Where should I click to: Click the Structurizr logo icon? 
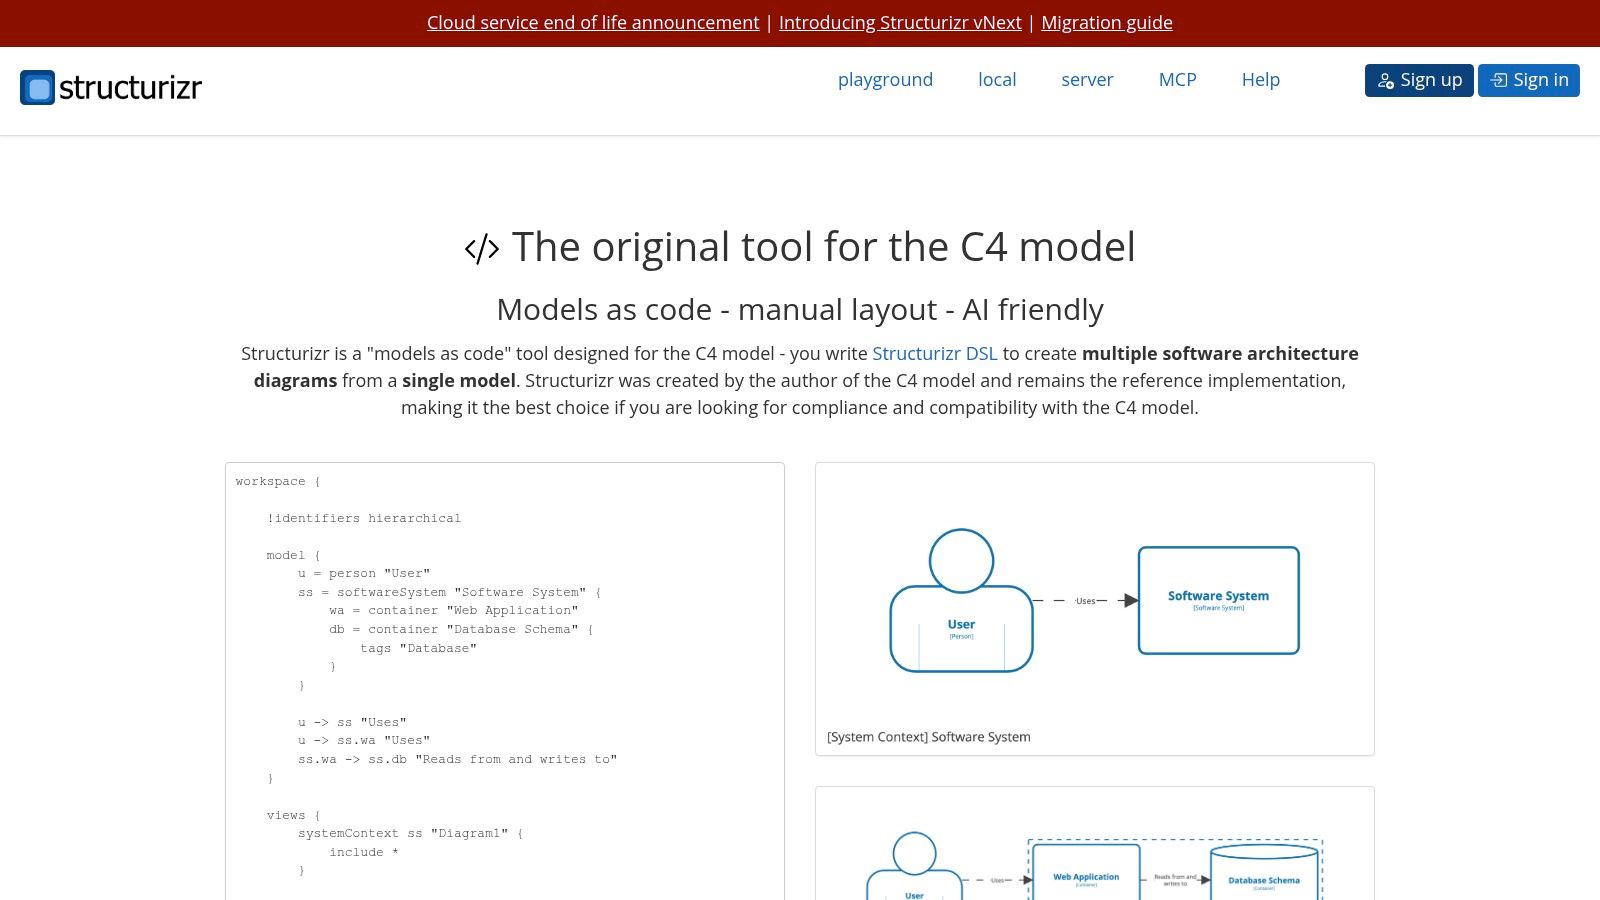37,88
